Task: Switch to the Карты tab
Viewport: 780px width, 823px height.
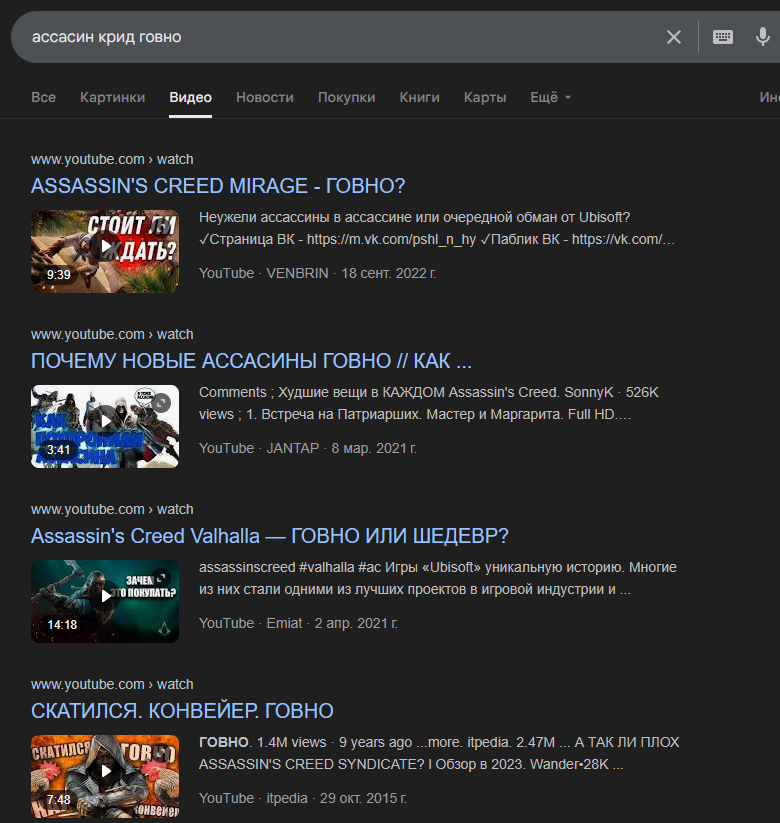Action: 485,97
